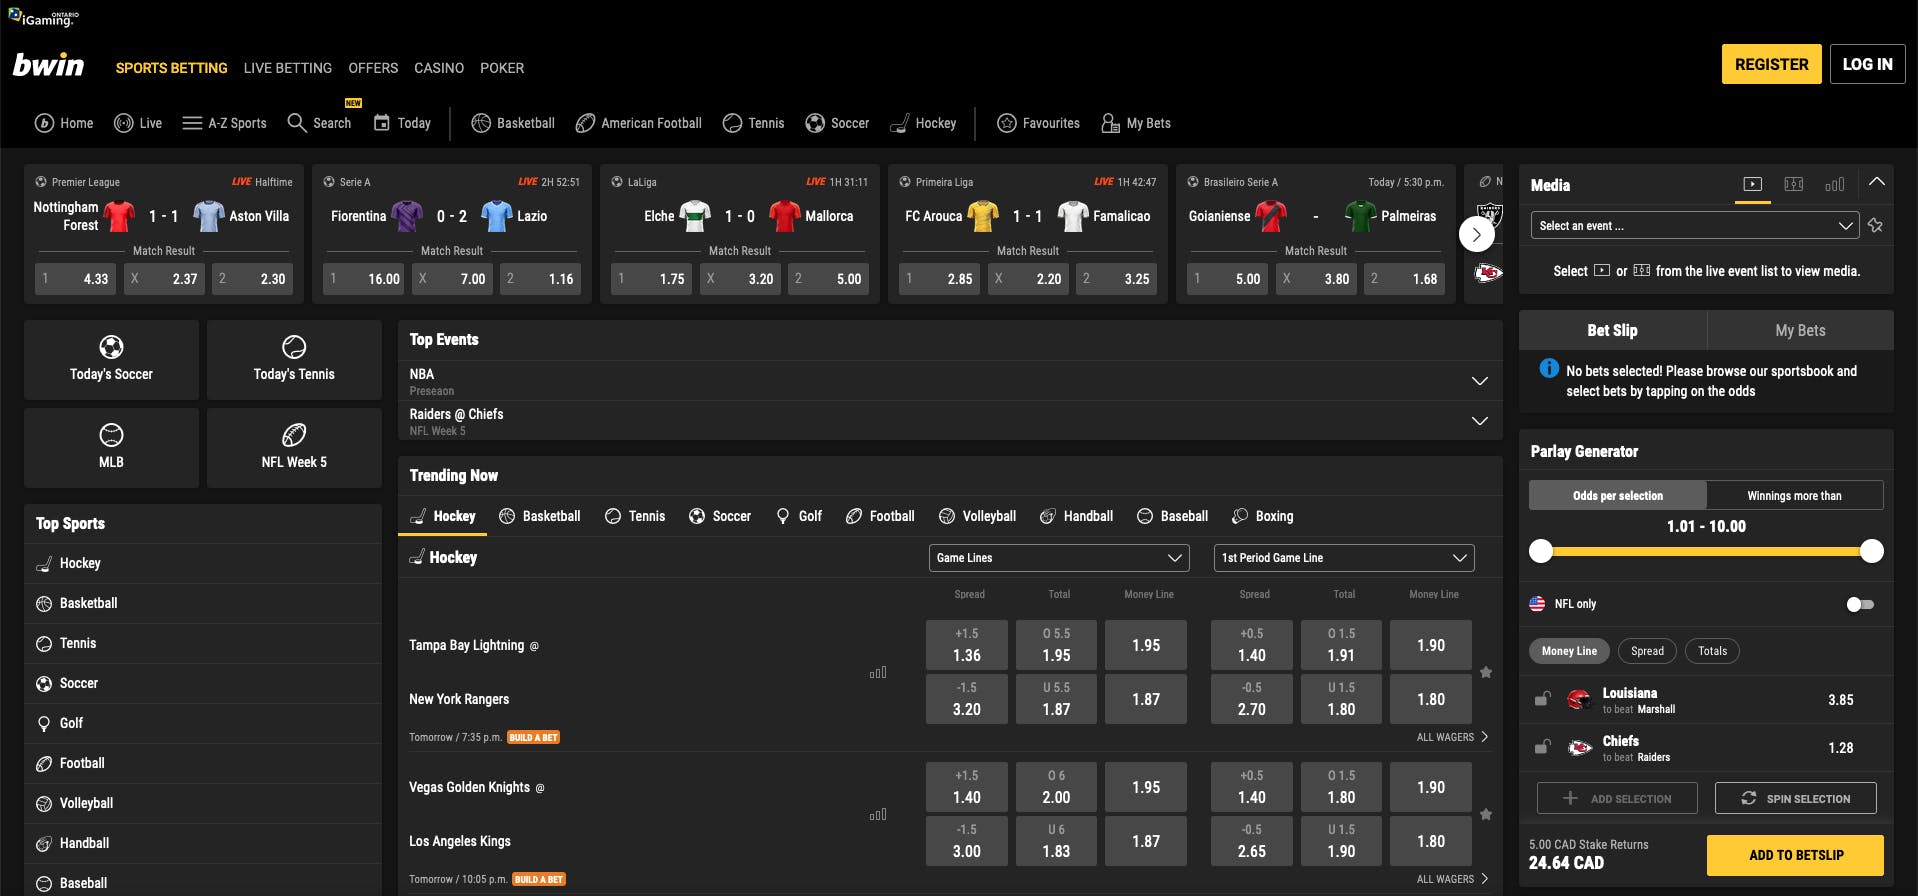This screenshot has height=896, width=1918.
Task: Click the yellow odds range track
Action: click(x=1706, y=551)
